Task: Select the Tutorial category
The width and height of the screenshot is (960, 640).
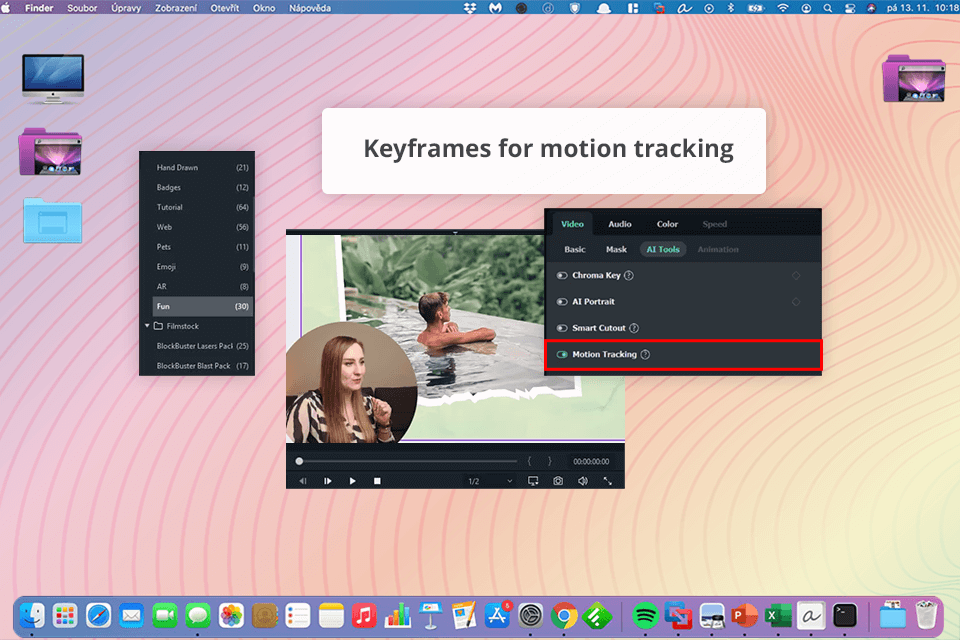Action: tap(203, 207)
